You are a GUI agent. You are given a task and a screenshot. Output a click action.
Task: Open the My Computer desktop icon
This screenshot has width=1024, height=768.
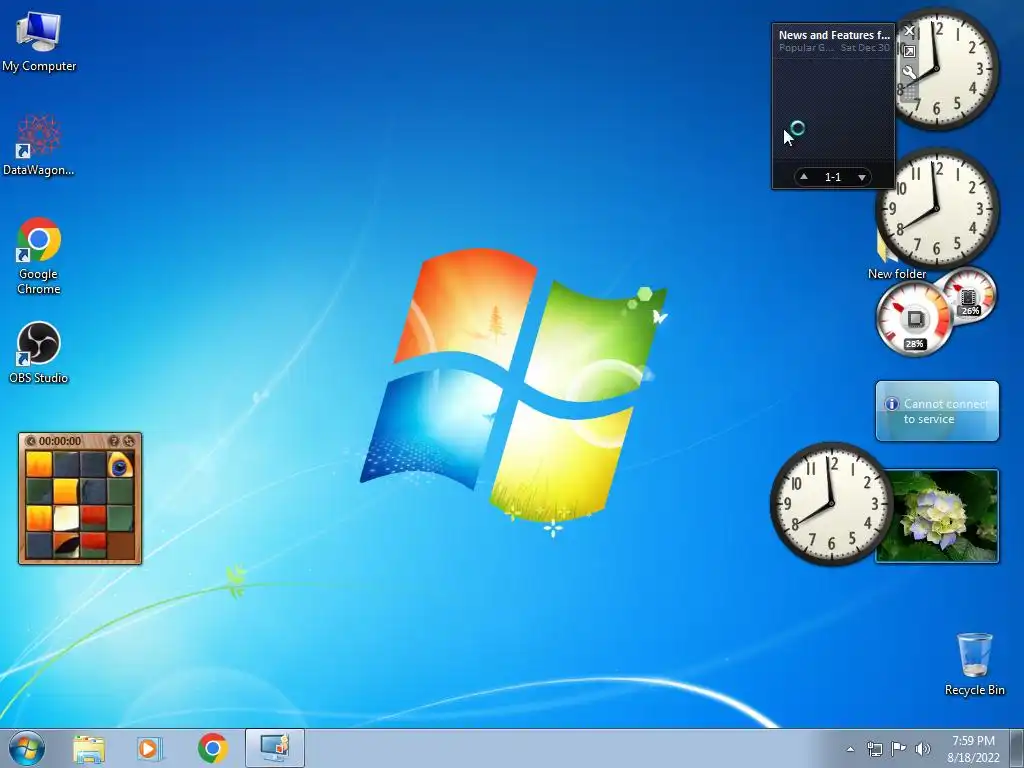[39, 42]
